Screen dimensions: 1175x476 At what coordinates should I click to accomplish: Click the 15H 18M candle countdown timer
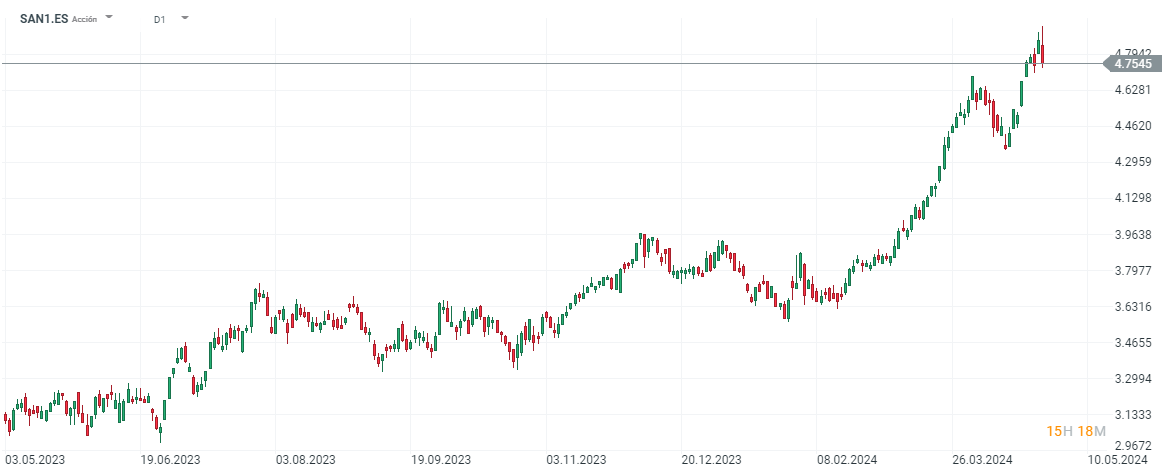(1075, 431)
